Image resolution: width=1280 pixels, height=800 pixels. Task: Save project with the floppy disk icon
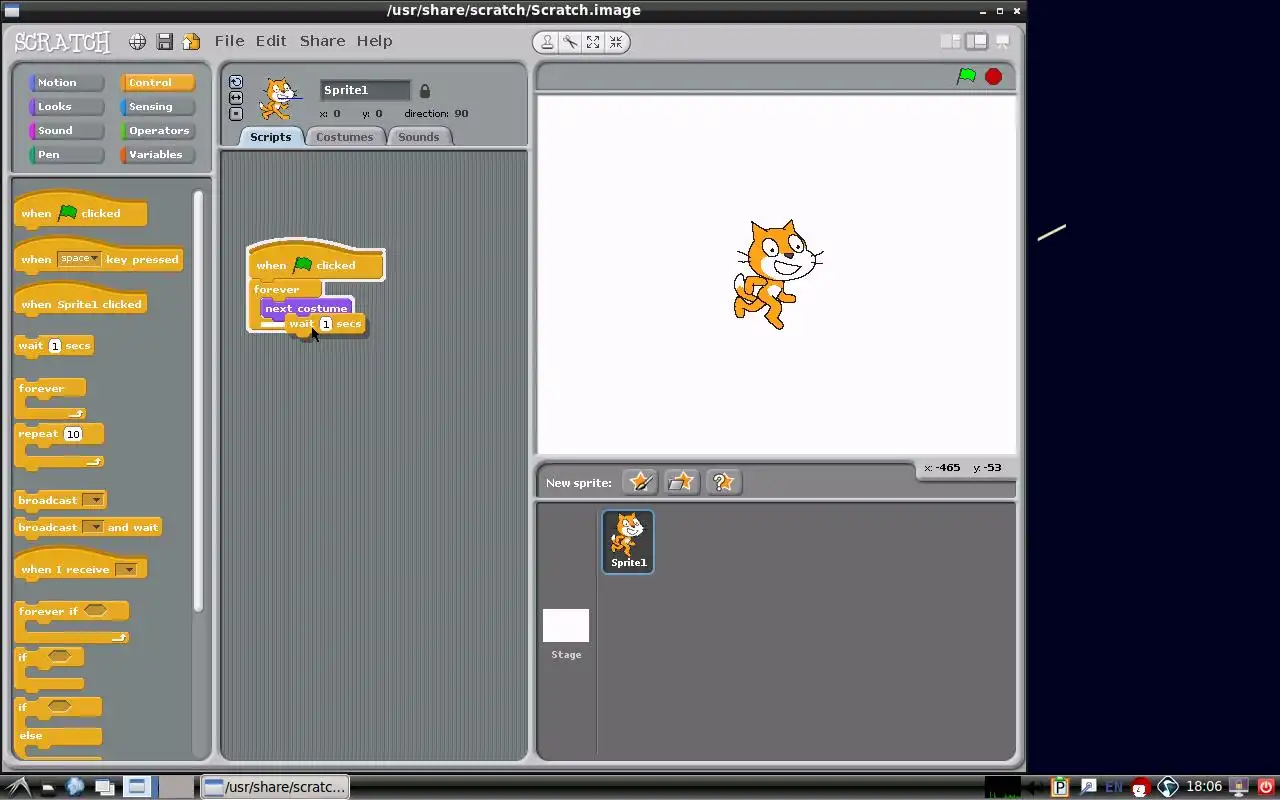tap(165, 41)
